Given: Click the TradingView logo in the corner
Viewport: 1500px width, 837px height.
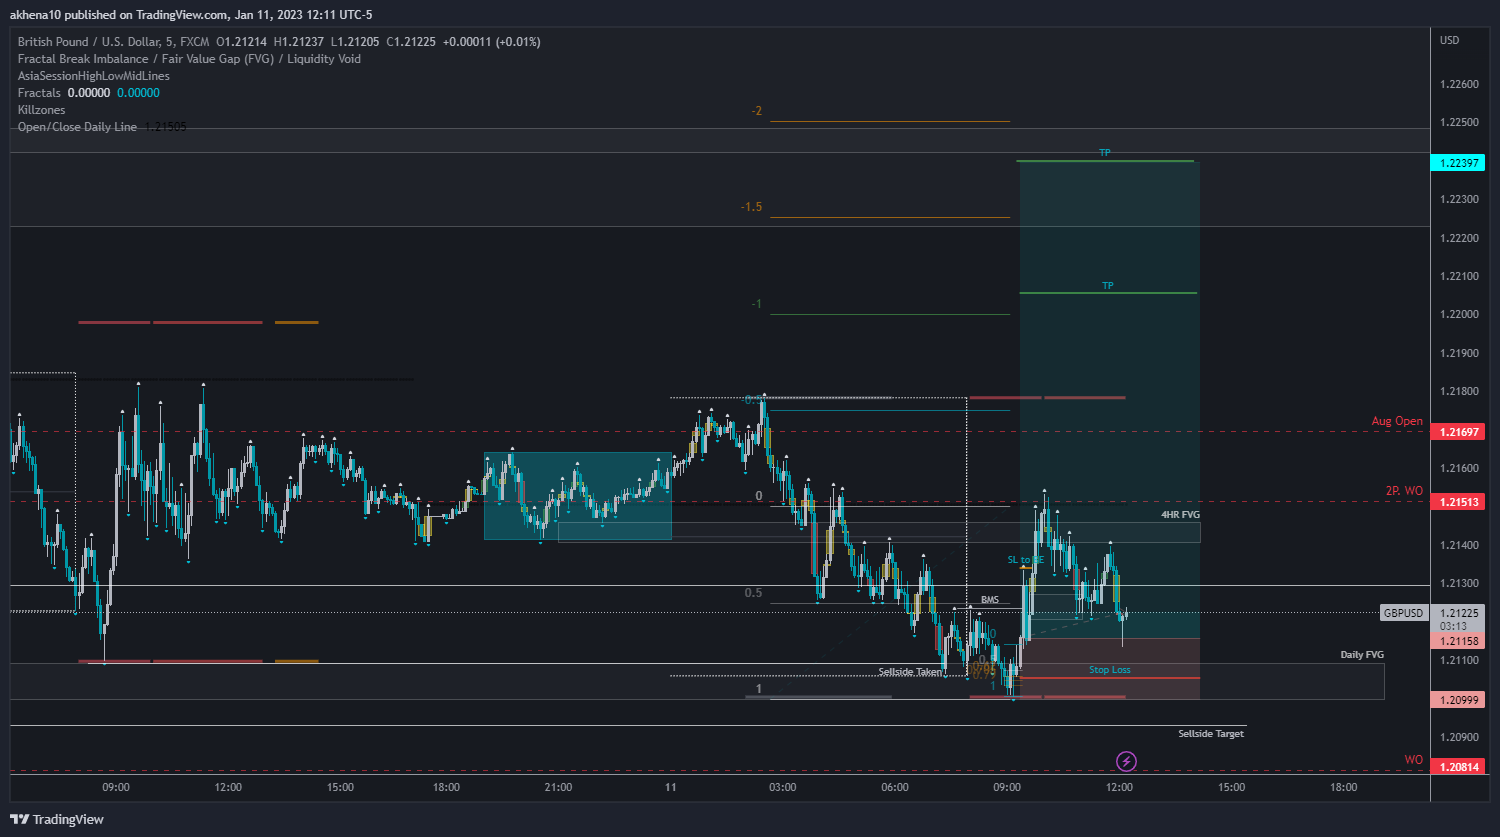Looking at the screenshot, I should click(x=57, y=819).
